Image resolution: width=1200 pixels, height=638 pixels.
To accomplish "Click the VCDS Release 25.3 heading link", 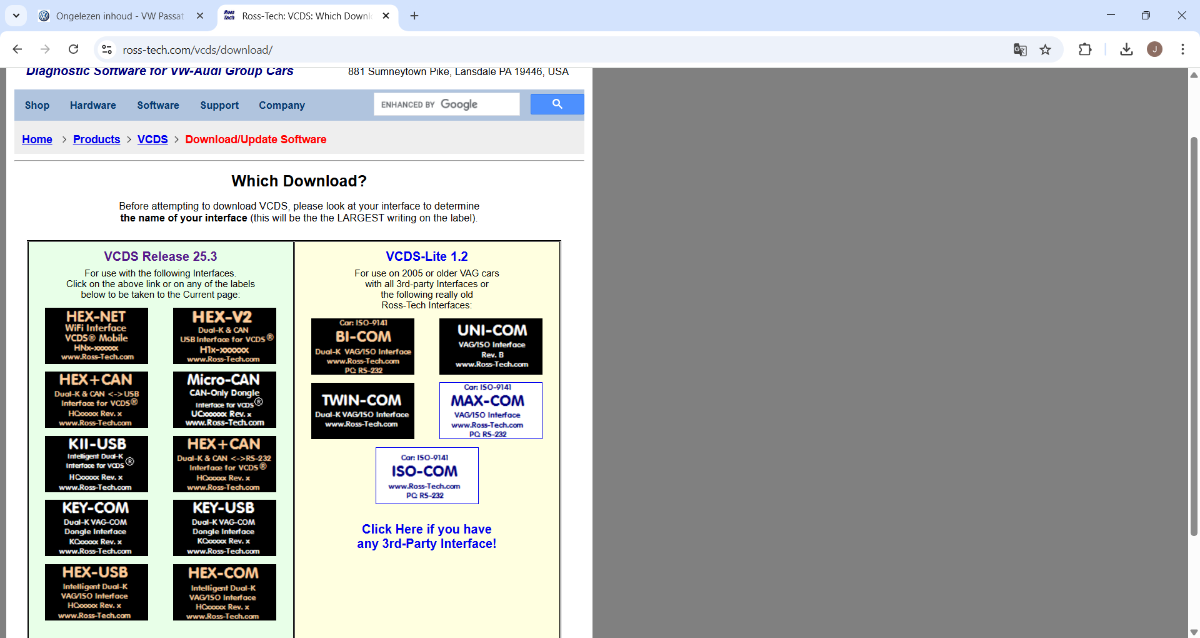I will pyautogui.click(x=160, y=257).
